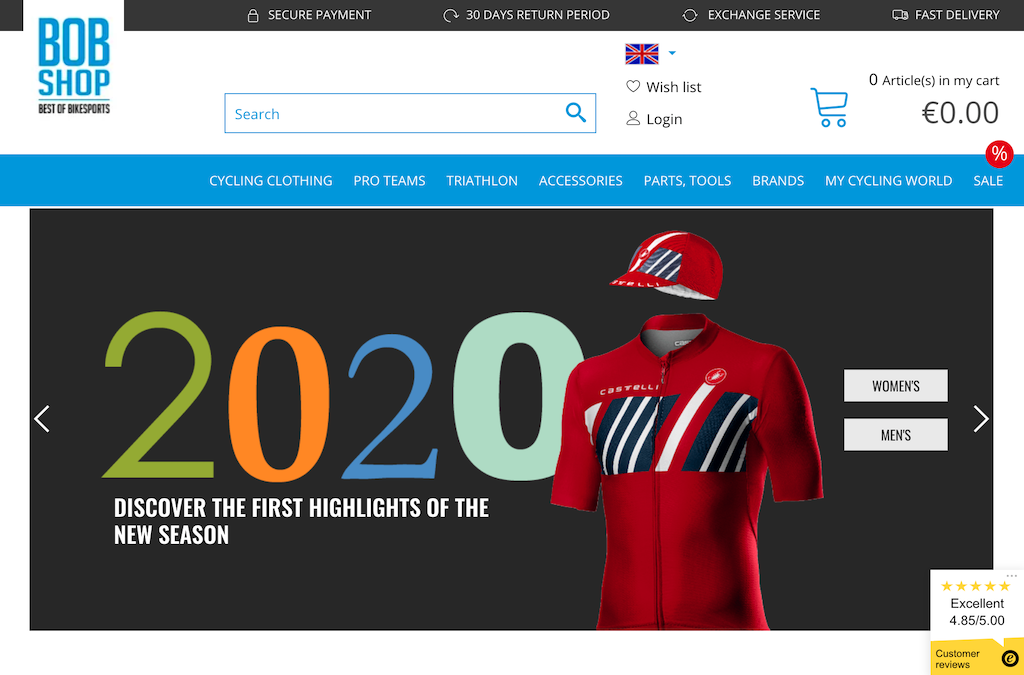Click the red percent sale badge

coord(999,154)
